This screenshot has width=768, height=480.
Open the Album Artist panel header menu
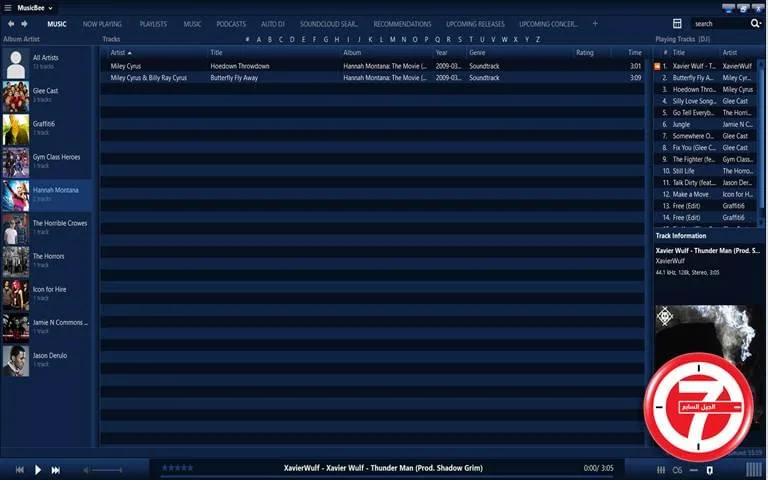pos(22,39)
